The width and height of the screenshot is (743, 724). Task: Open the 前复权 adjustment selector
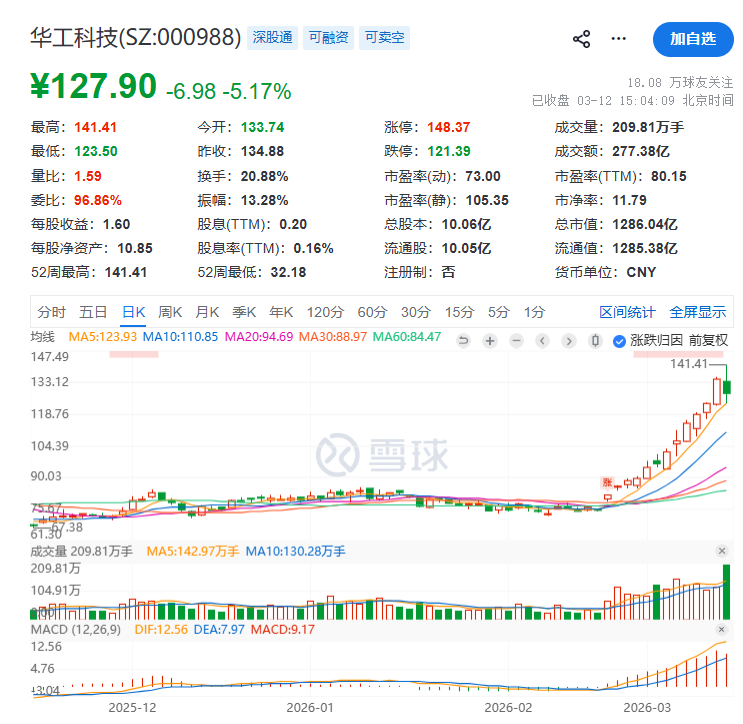[708, 340]
